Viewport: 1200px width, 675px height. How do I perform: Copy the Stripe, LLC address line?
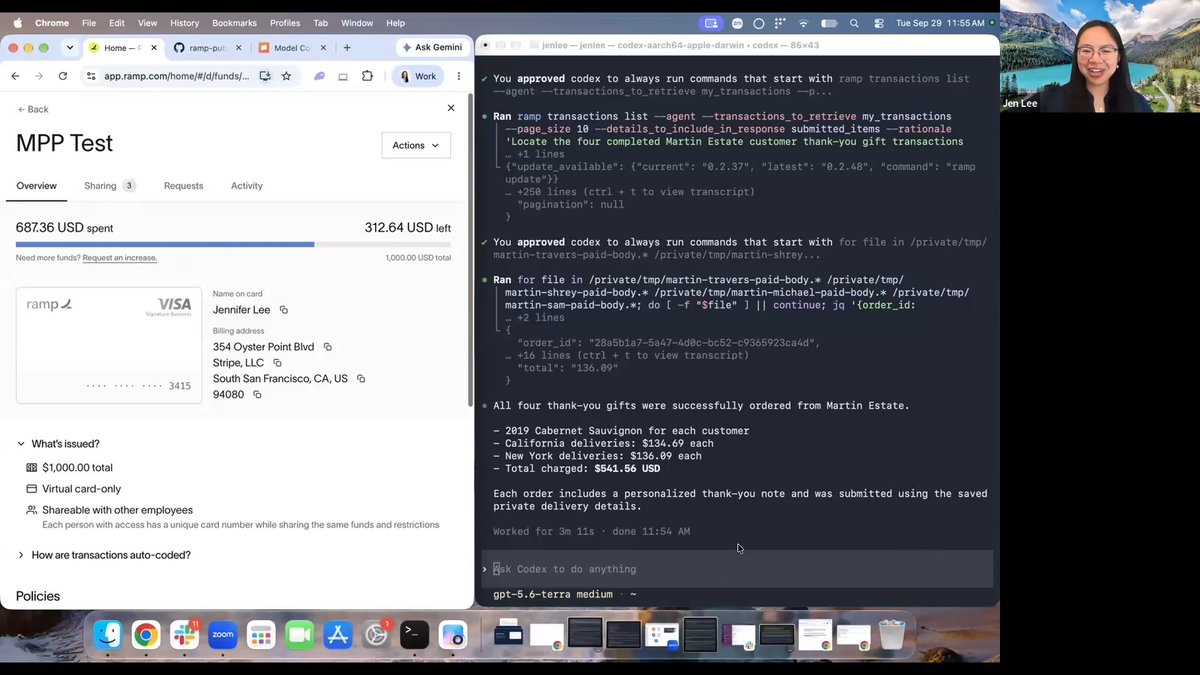tap(277, 363)
